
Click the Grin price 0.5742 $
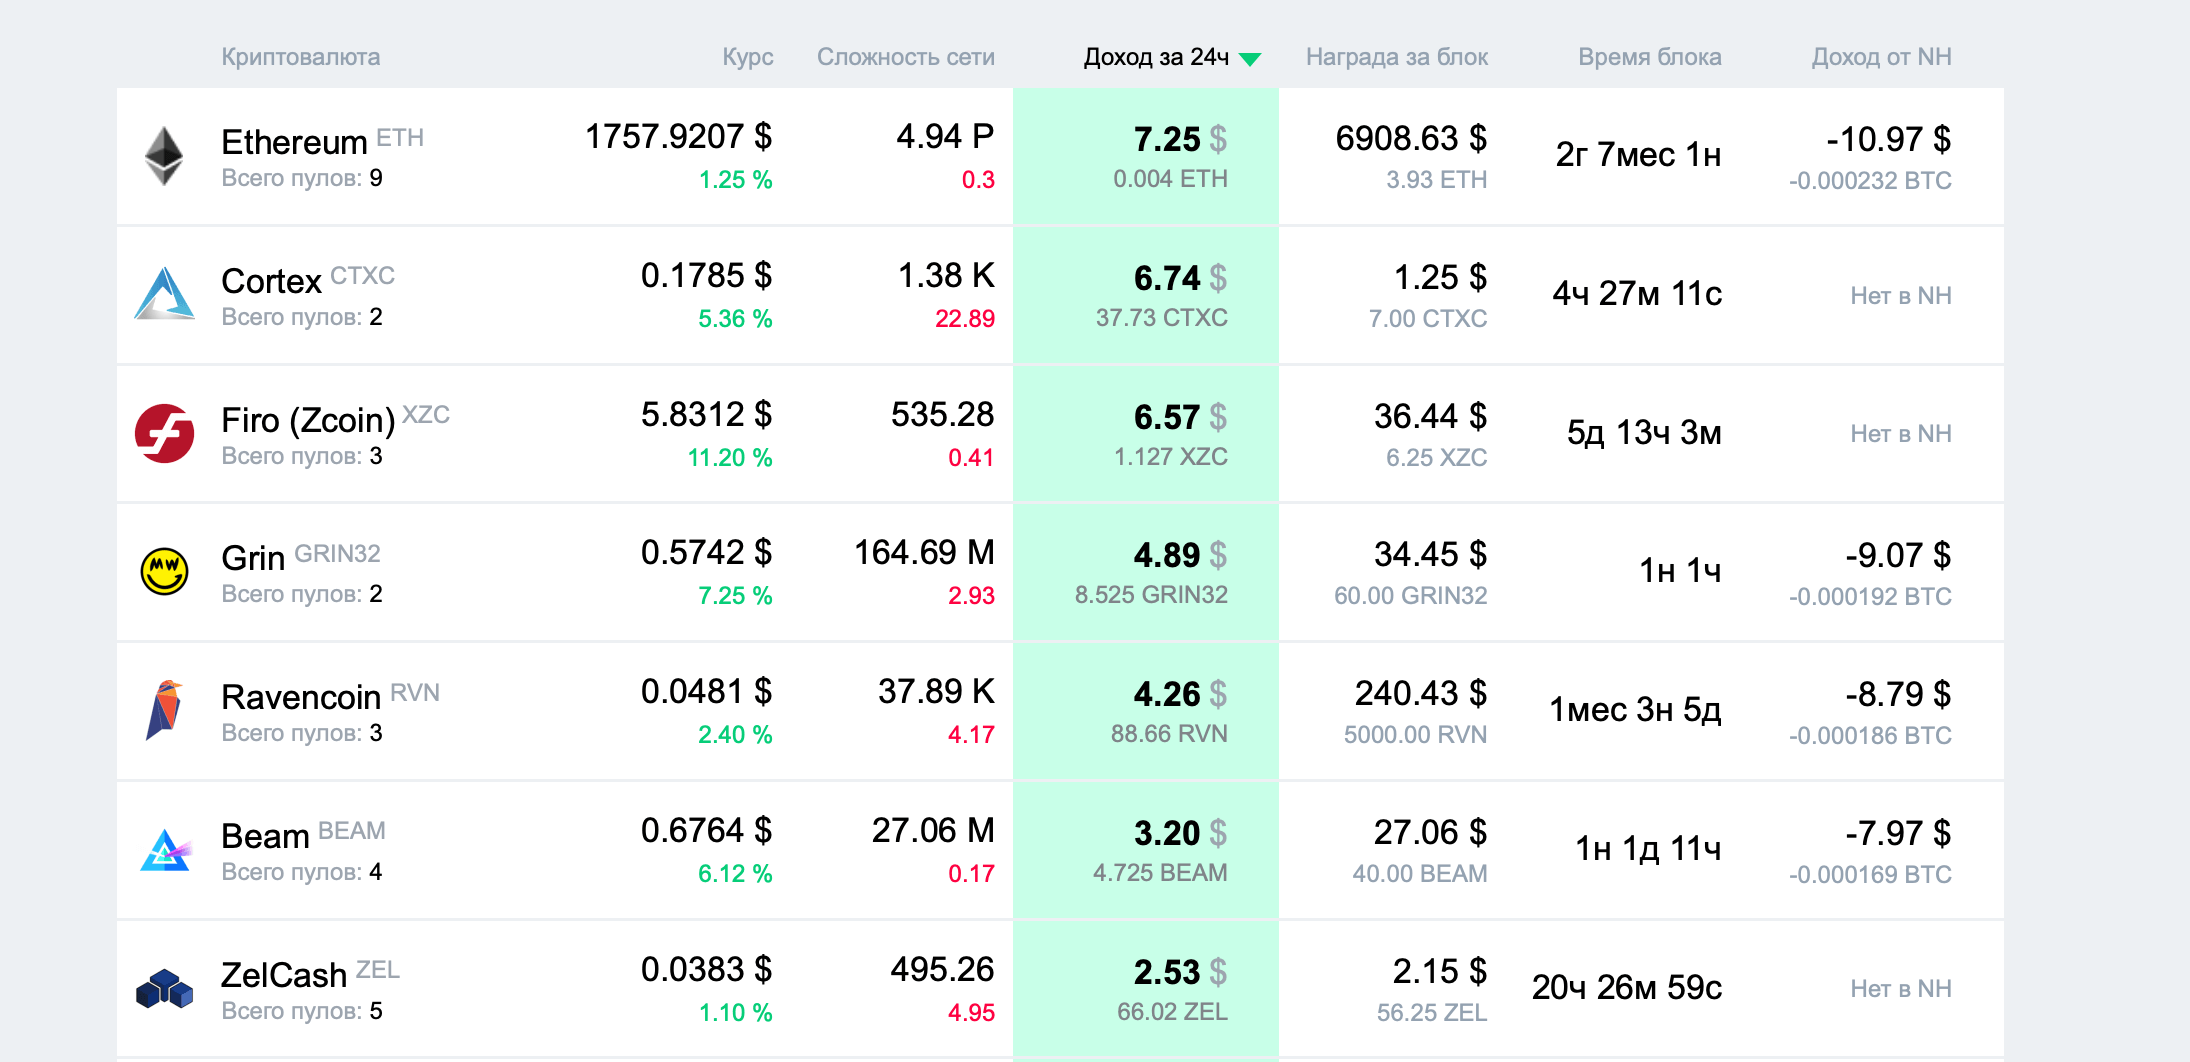pos(707,552)
